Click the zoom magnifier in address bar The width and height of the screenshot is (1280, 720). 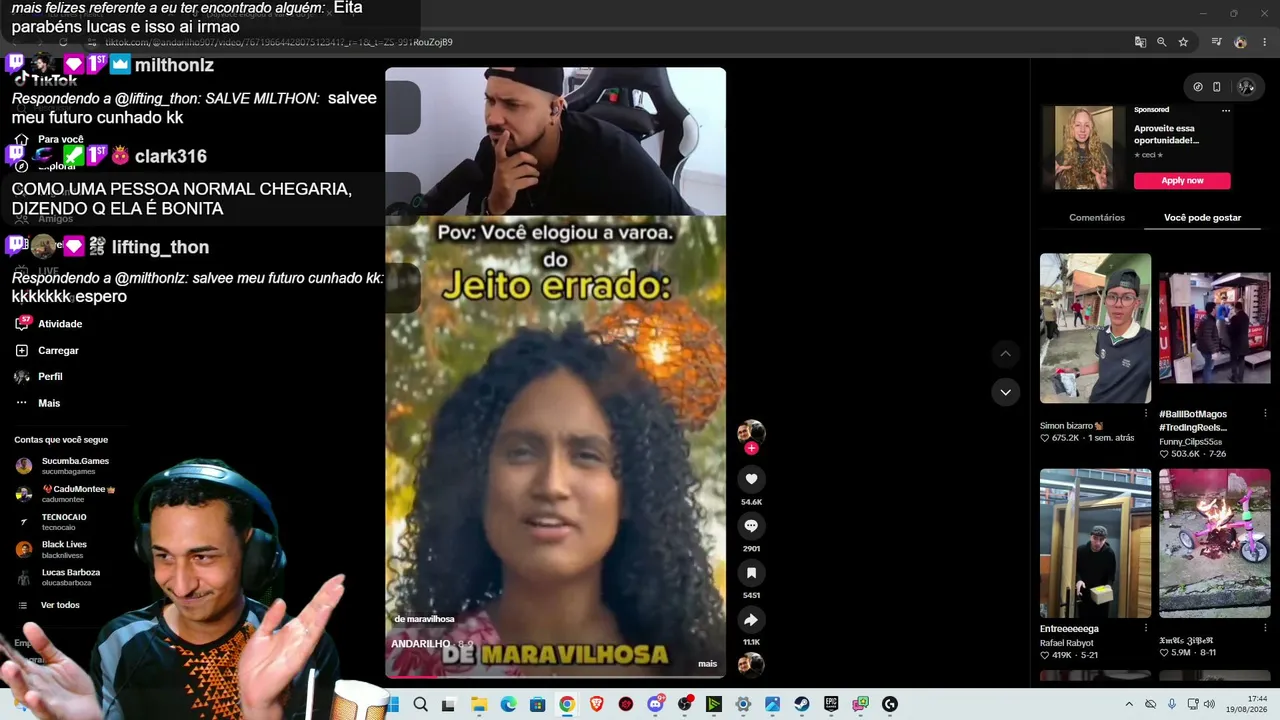(x=1161, y=42)
